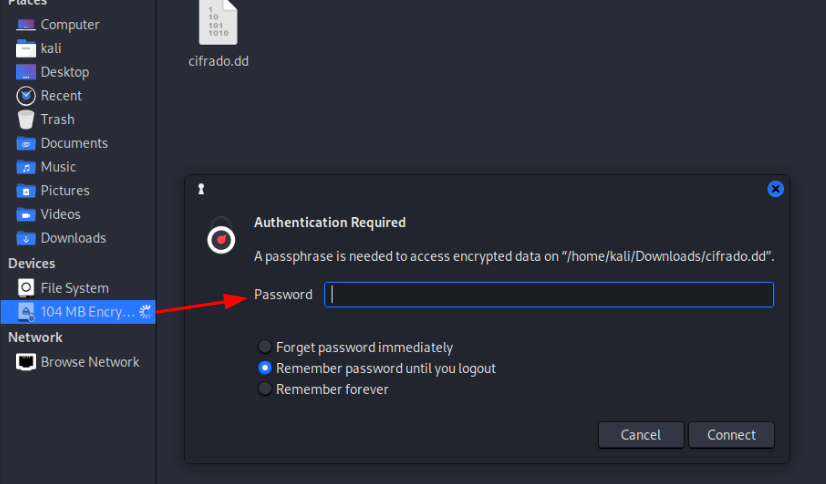
Task: Select the cifrado.dd file icon
Action: click(218, 23)
